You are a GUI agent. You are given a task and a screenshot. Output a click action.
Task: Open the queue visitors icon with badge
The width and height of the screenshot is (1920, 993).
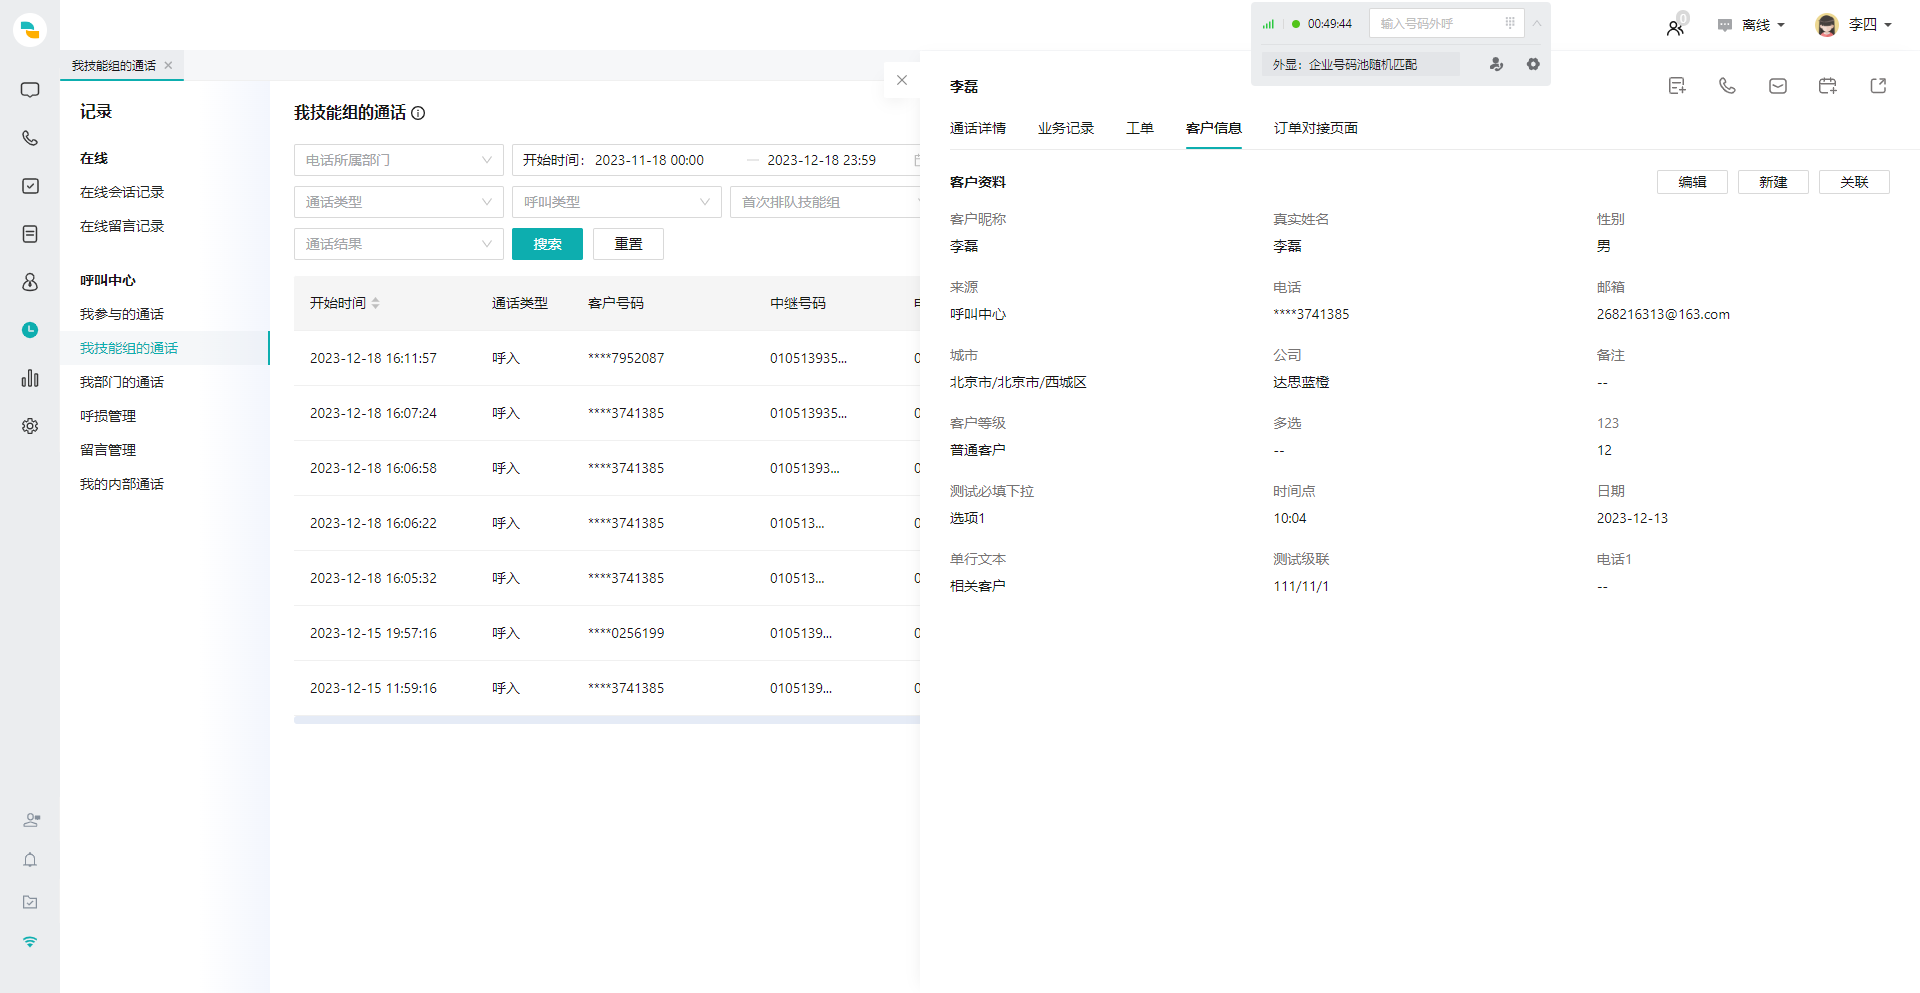1676,26
